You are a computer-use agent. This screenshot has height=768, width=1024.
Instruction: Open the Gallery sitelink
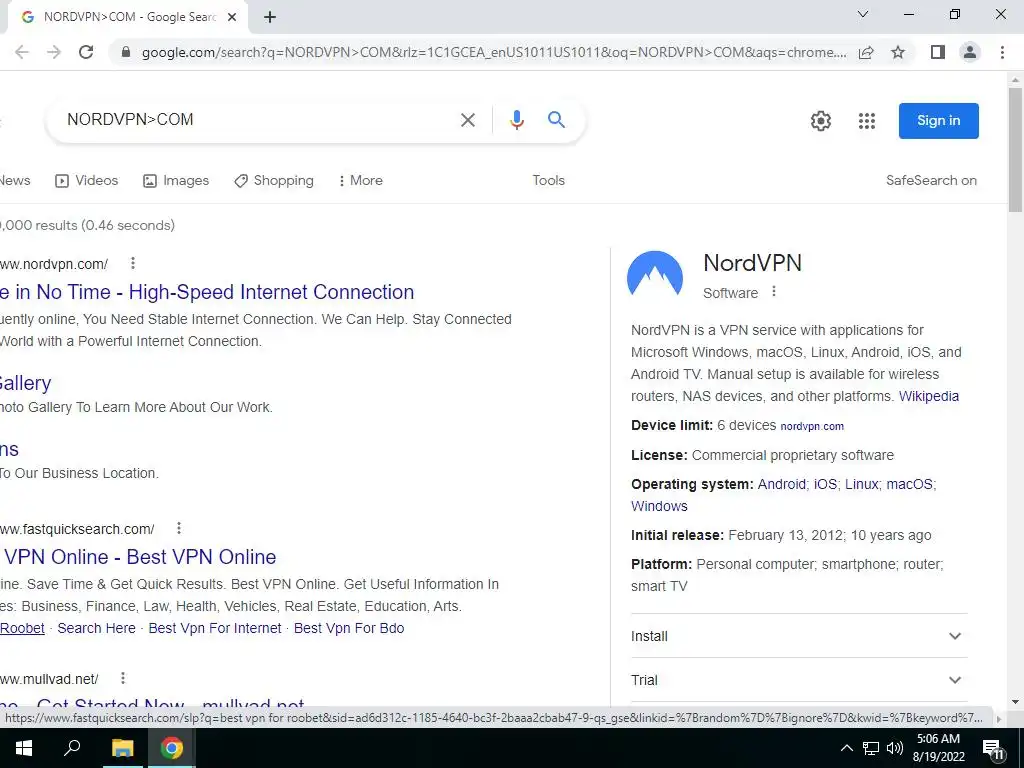point(25,383)
